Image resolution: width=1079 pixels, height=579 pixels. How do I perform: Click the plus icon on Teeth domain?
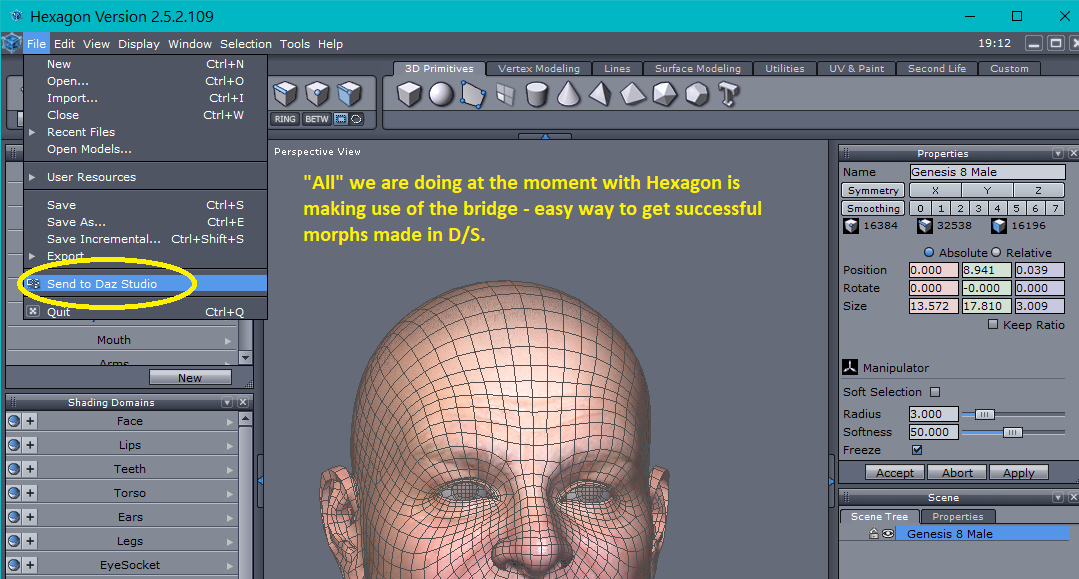(x=30, y=470)
